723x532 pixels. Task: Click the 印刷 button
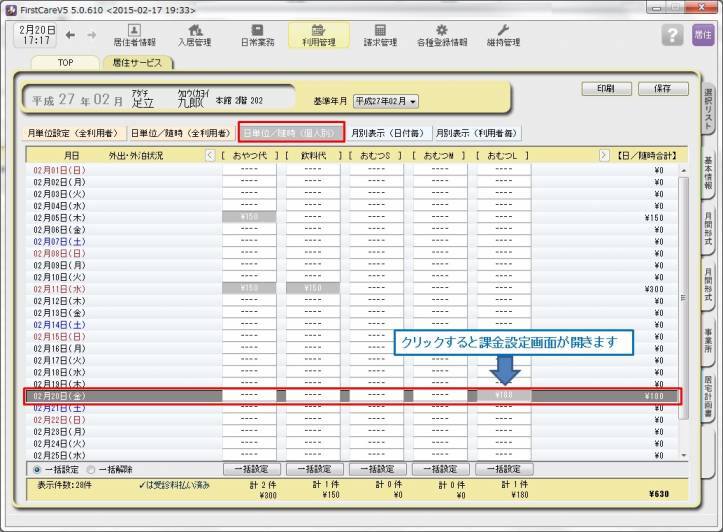[x=608, y=89]
